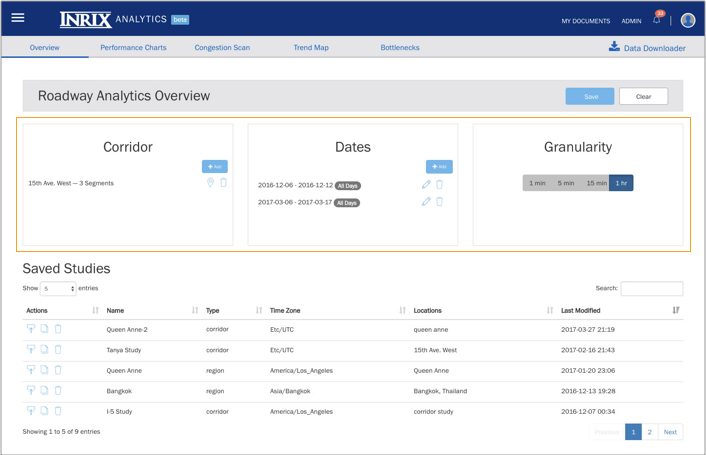Screen dimensions: 706x455
Task: Click the Next page button
Action: pyautogui.click(x=670, y=432)
